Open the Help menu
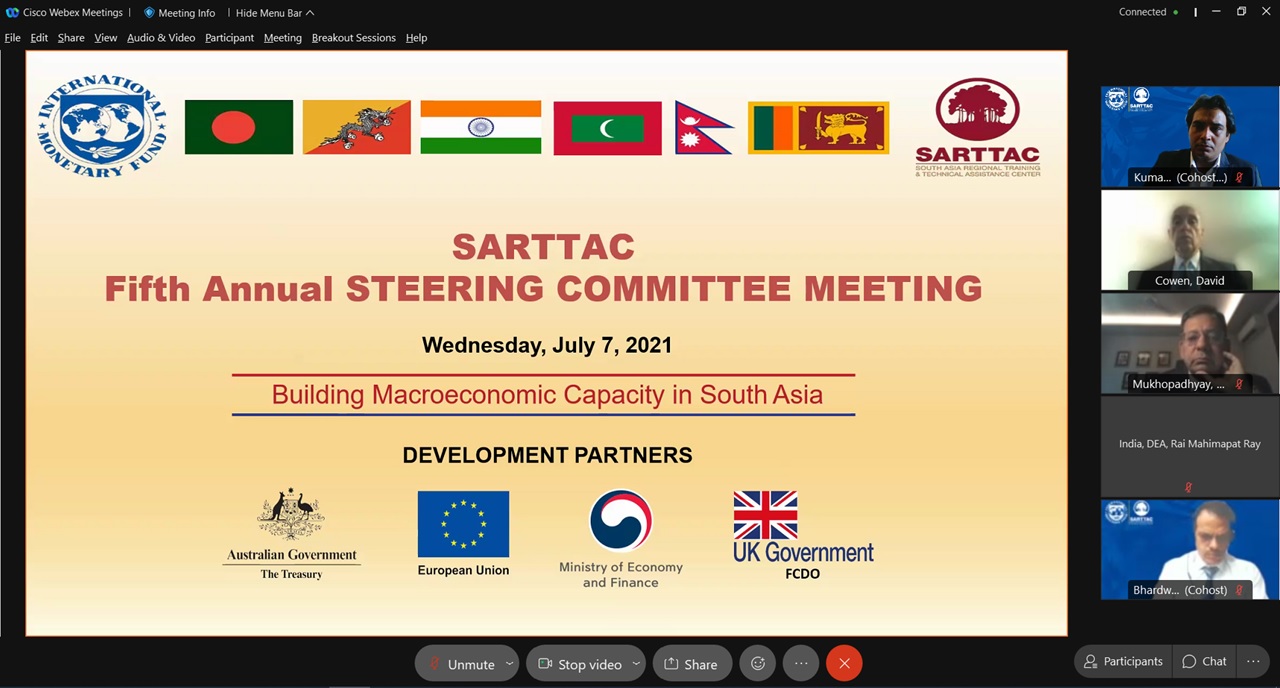Image resolution: width=1280 pixels, height=688 pixels. (416, 38)
